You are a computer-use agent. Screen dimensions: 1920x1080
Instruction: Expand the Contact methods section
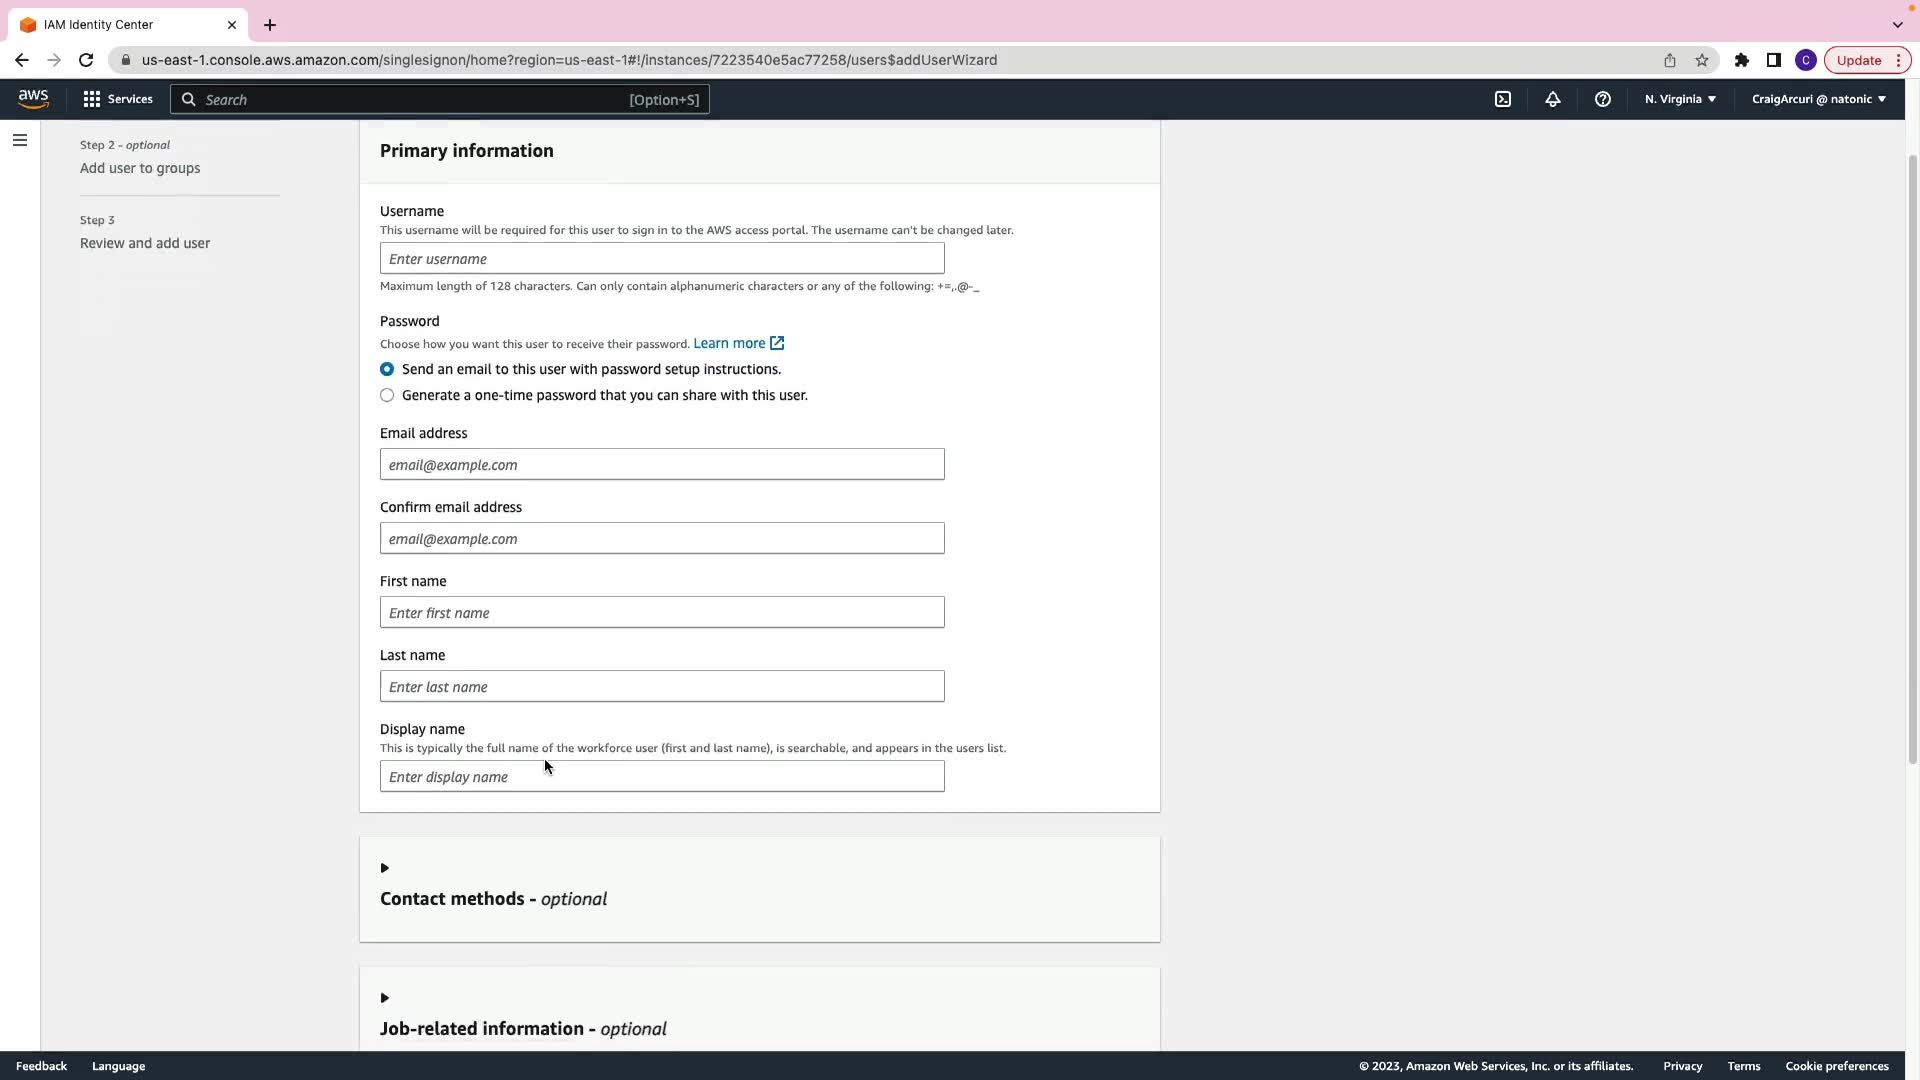384,868
